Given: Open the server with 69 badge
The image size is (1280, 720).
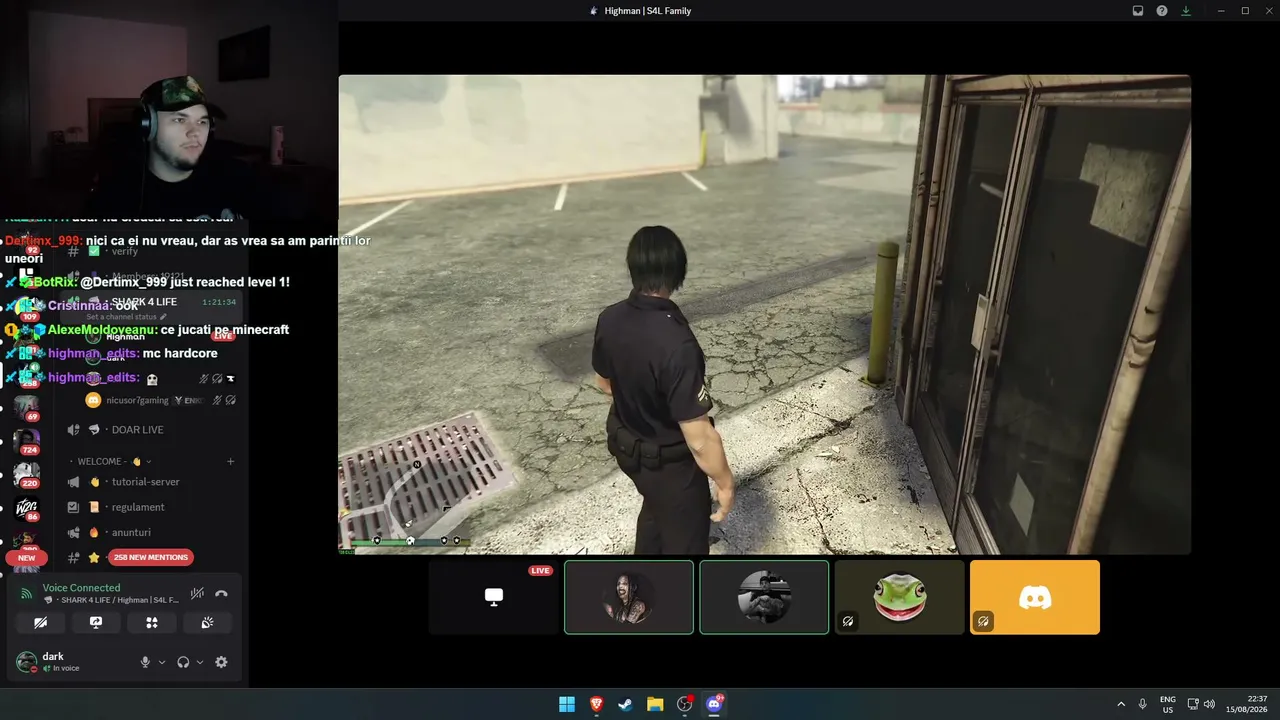Looking at the screenshot, I should click(x=26, y=408).
